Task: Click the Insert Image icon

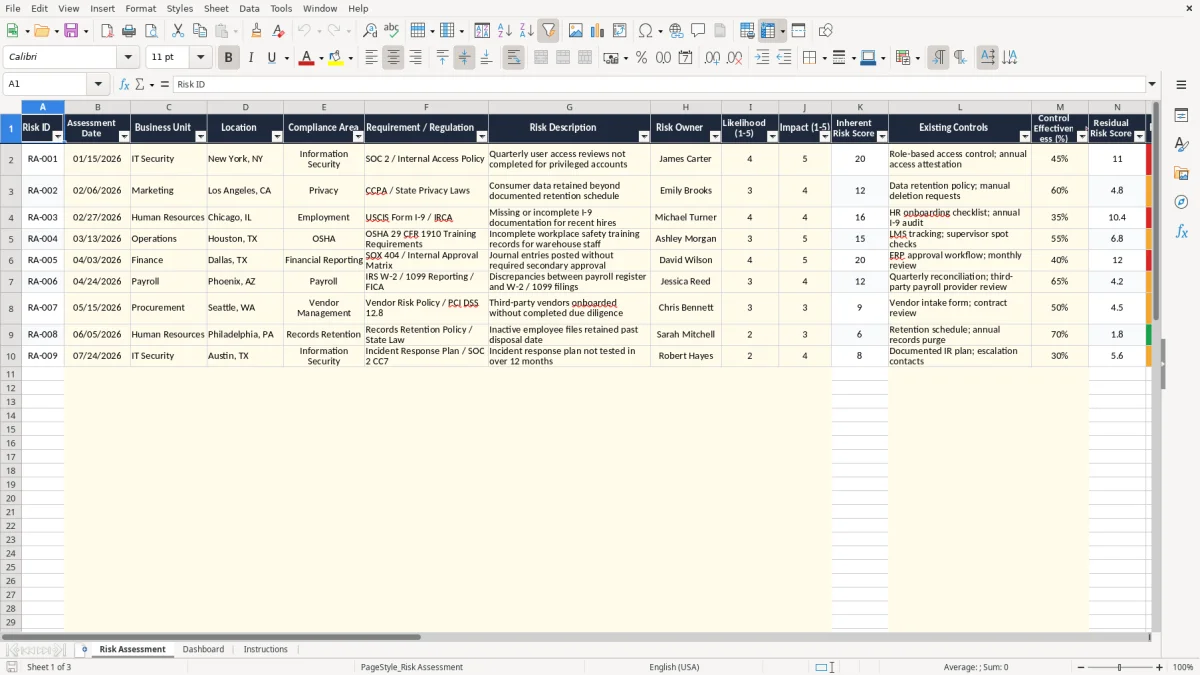Action: coord(576,31)
